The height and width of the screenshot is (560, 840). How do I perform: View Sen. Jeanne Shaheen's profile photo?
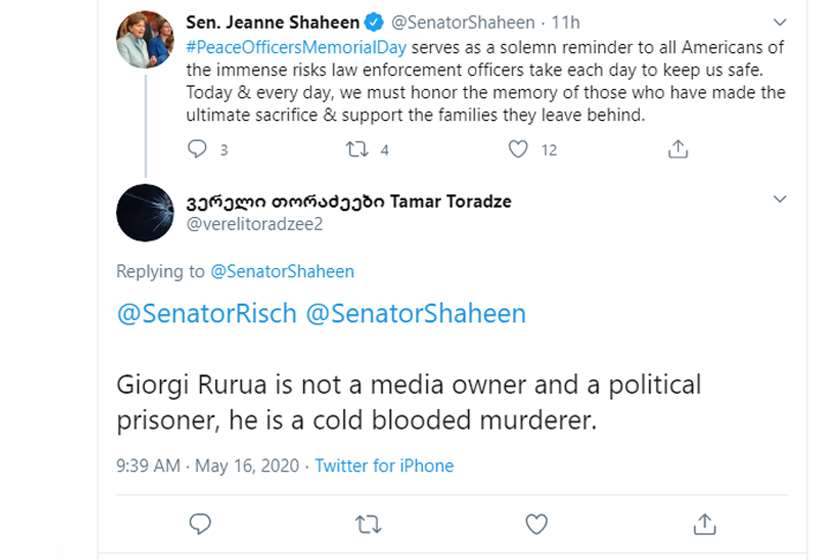[145, 39]
